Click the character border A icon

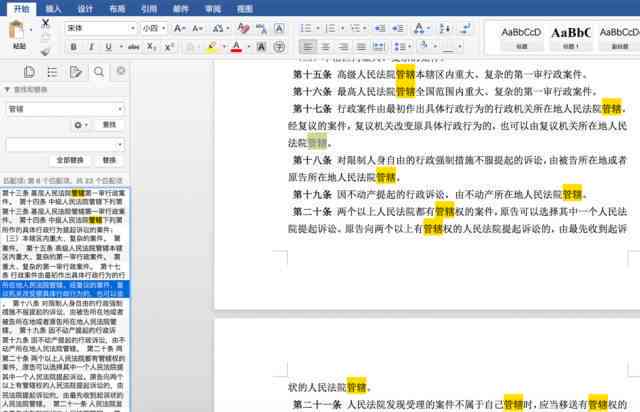(x=279, y=28)
